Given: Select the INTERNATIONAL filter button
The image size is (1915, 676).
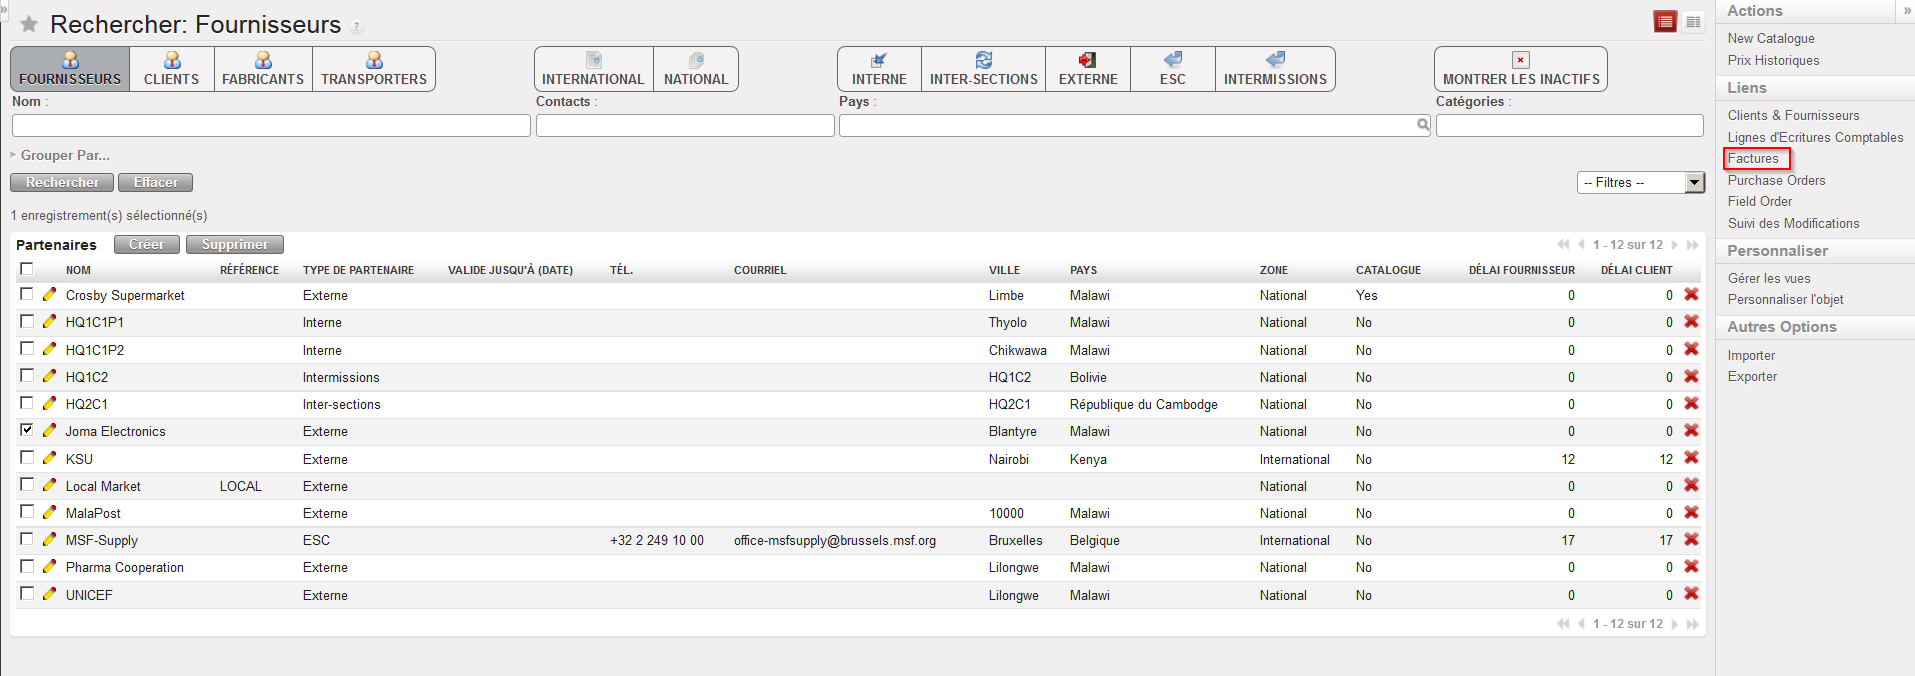Looking at the screenshot, I should click(593, 69).
